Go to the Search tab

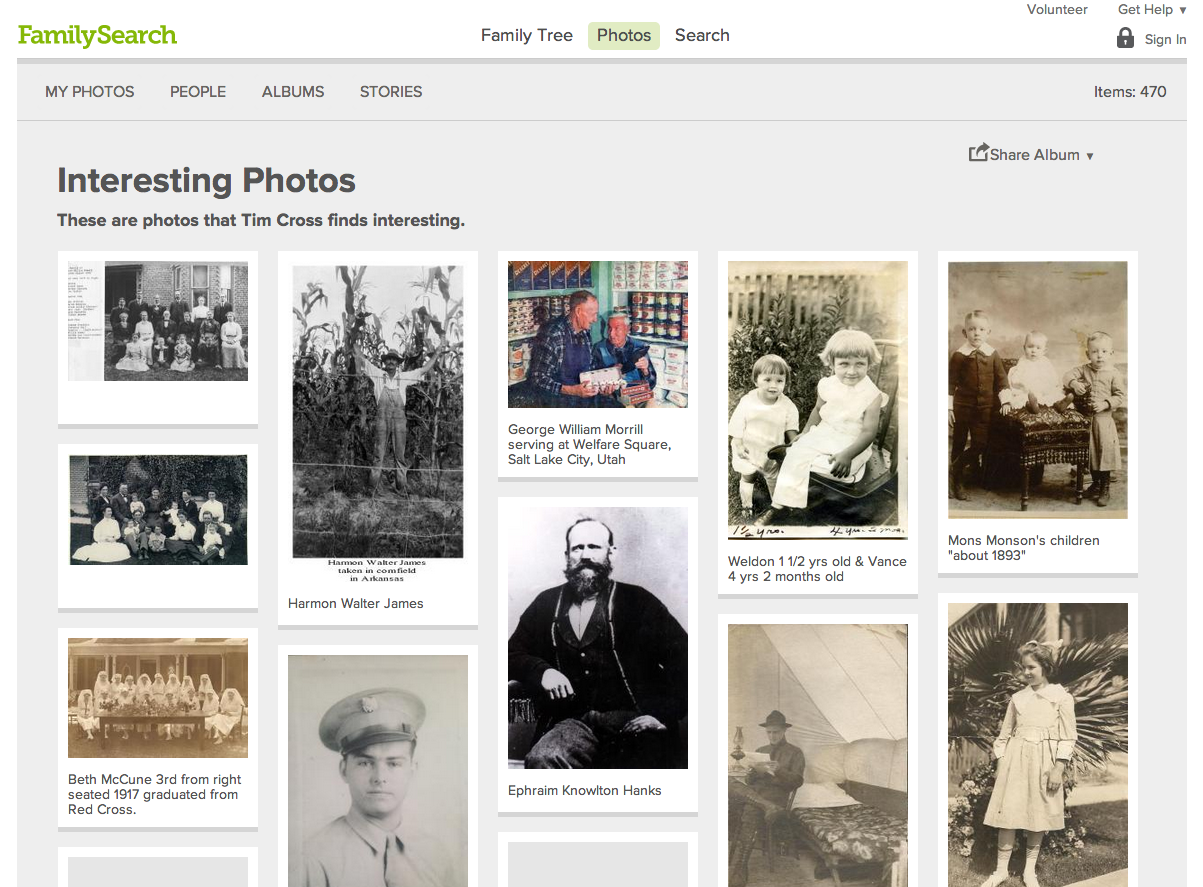(702, 35)
